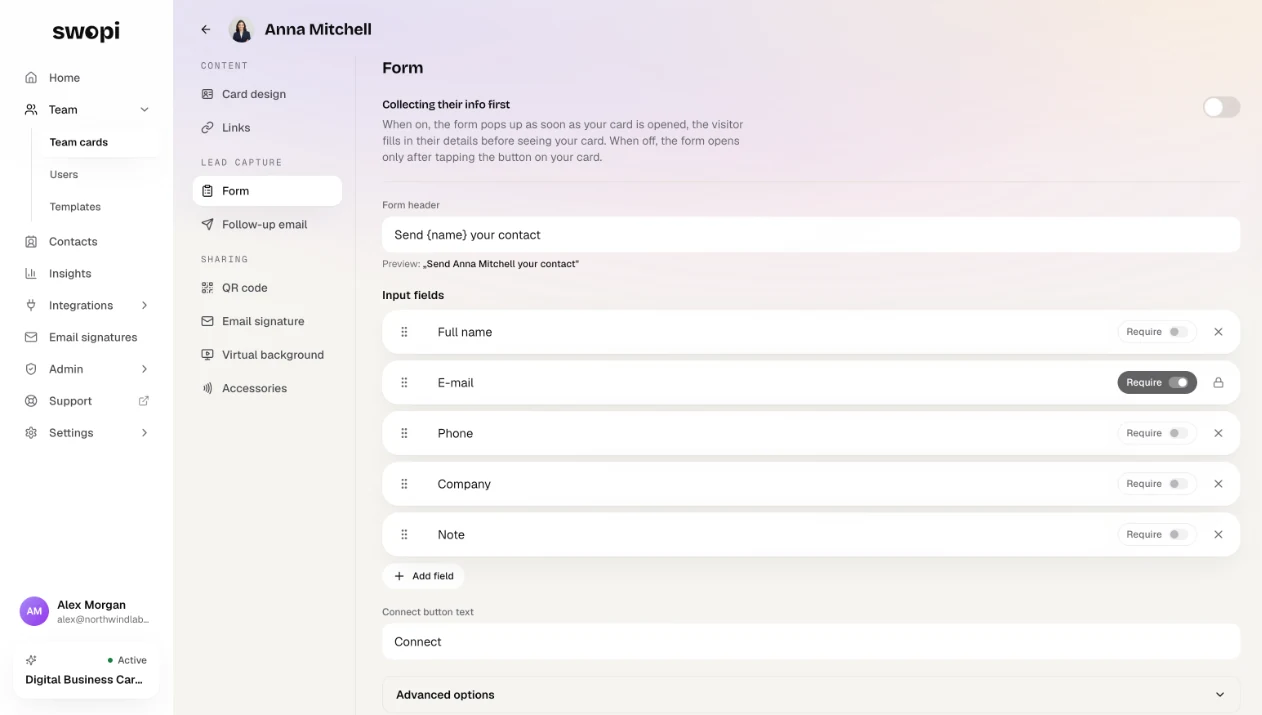Screen dimensions: 1262x715
Task: Expand the Admin submenu chevron
Action: point(144,370)
